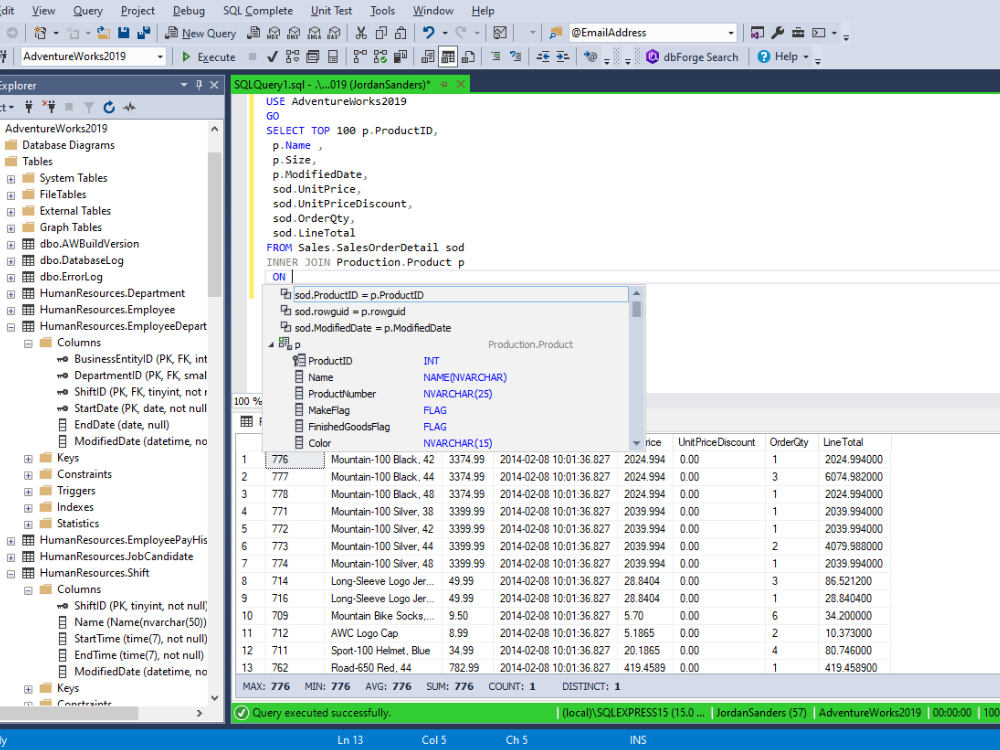
Task: Toggle Include Live Query Statistics
Action: 381,57
